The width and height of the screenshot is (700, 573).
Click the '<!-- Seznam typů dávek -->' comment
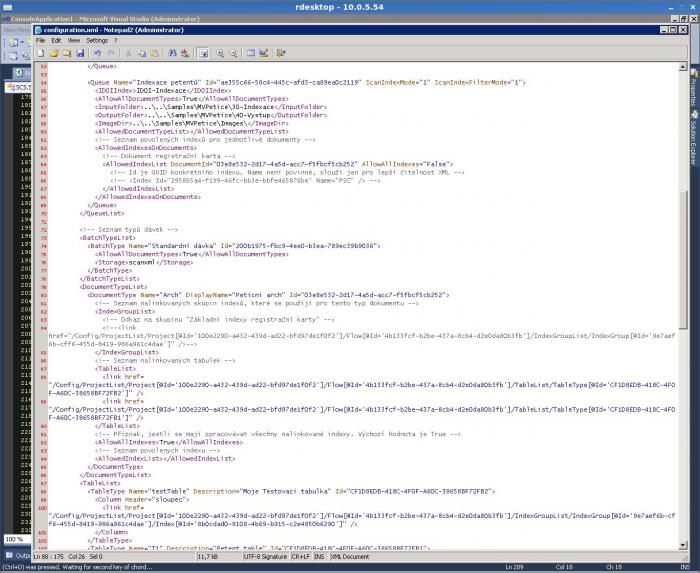129,229
